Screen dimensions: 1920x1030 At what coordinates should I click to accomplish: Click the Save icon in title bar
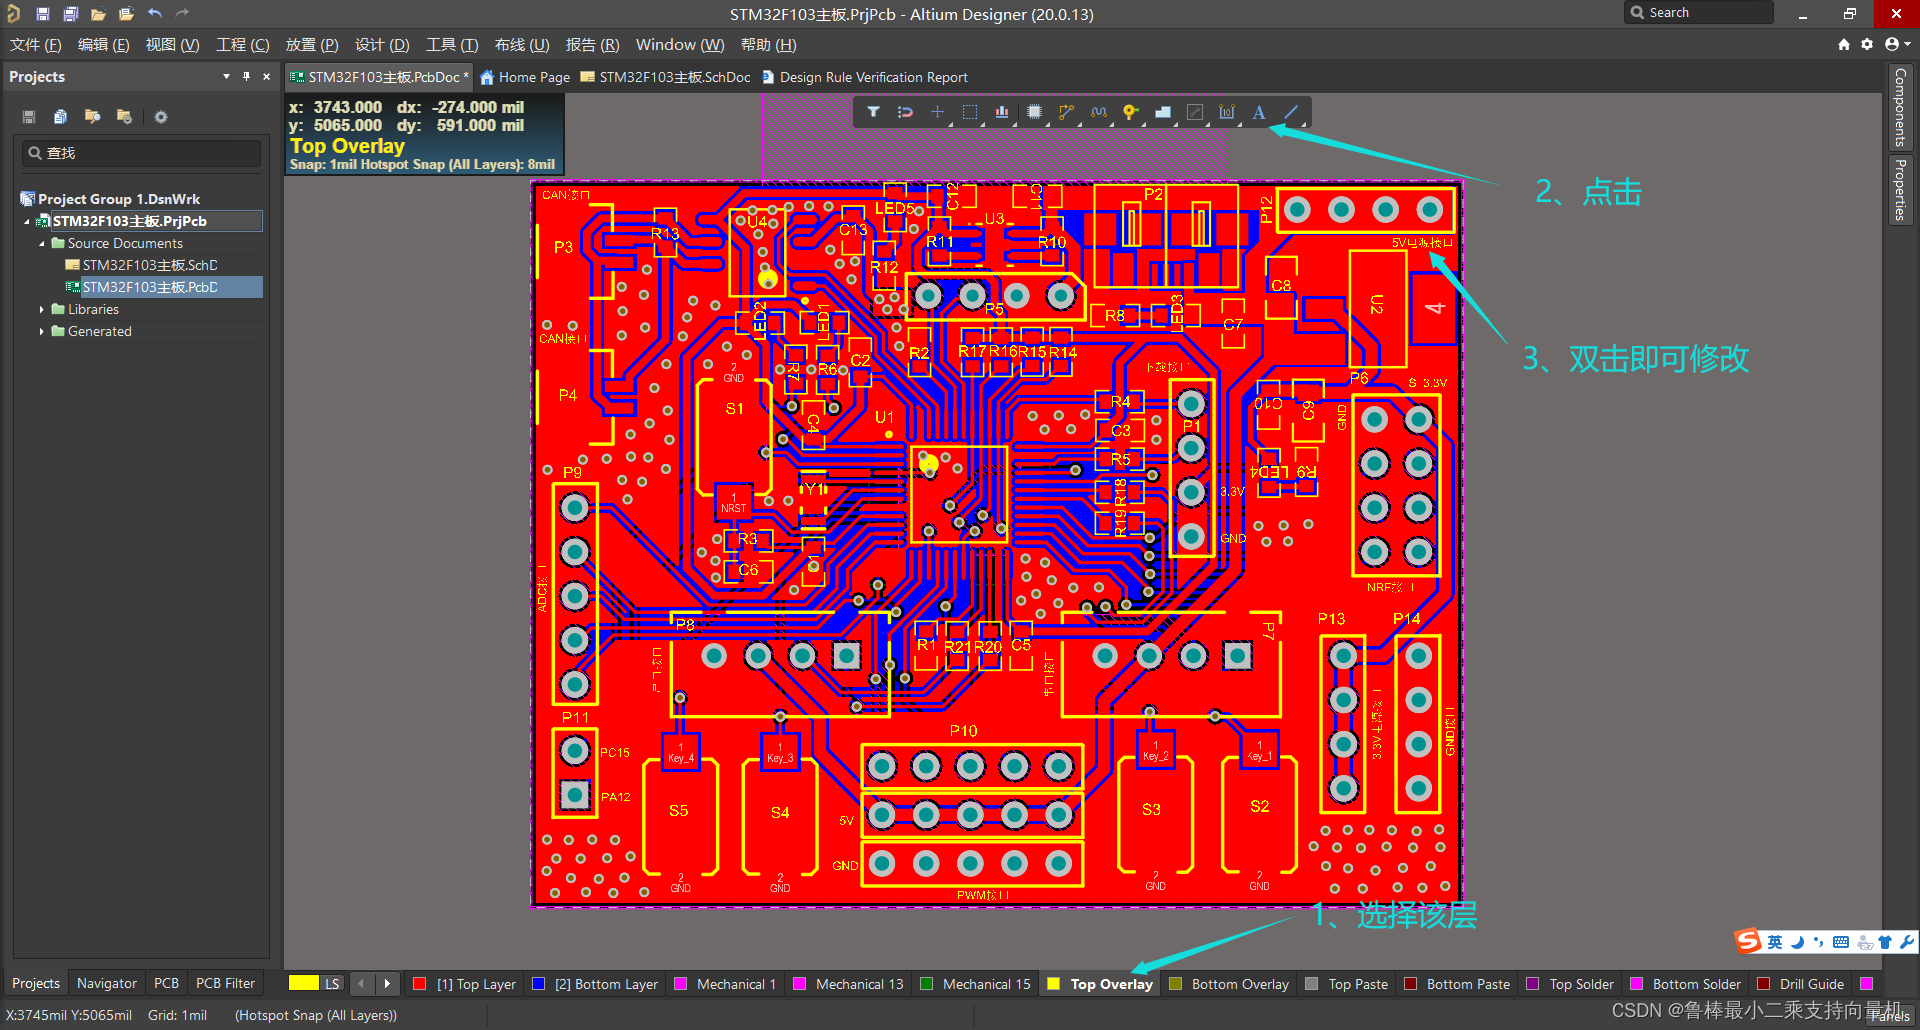tap(43, 14)
